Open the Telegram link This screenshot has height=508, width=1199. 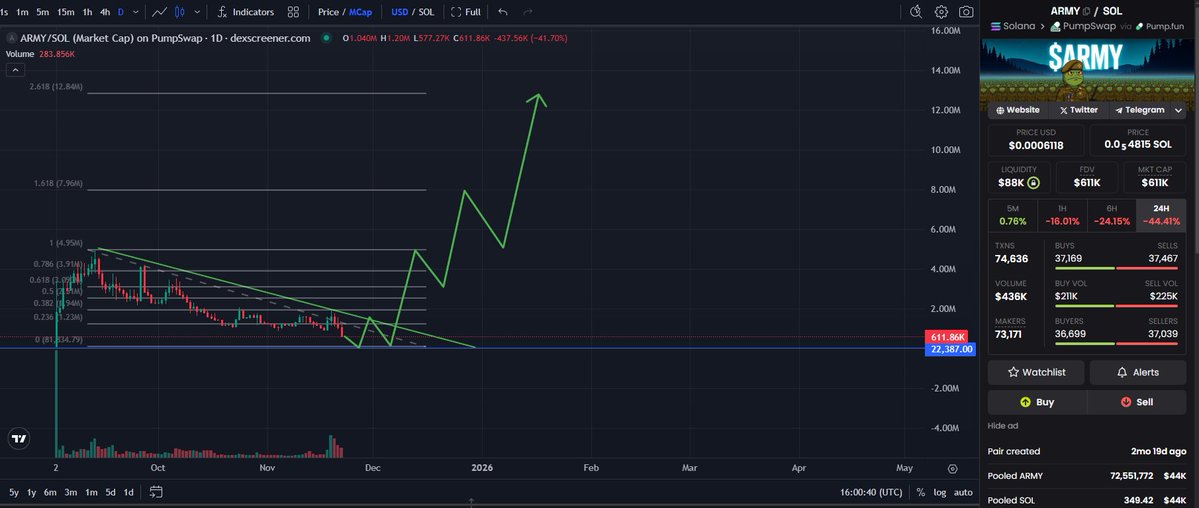point(1138,110)
